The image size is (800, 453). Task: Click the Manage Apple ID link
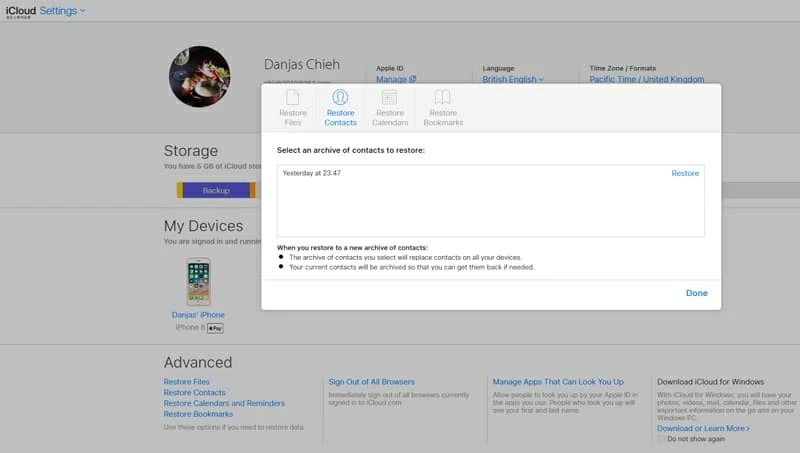[x=396, y=79]
